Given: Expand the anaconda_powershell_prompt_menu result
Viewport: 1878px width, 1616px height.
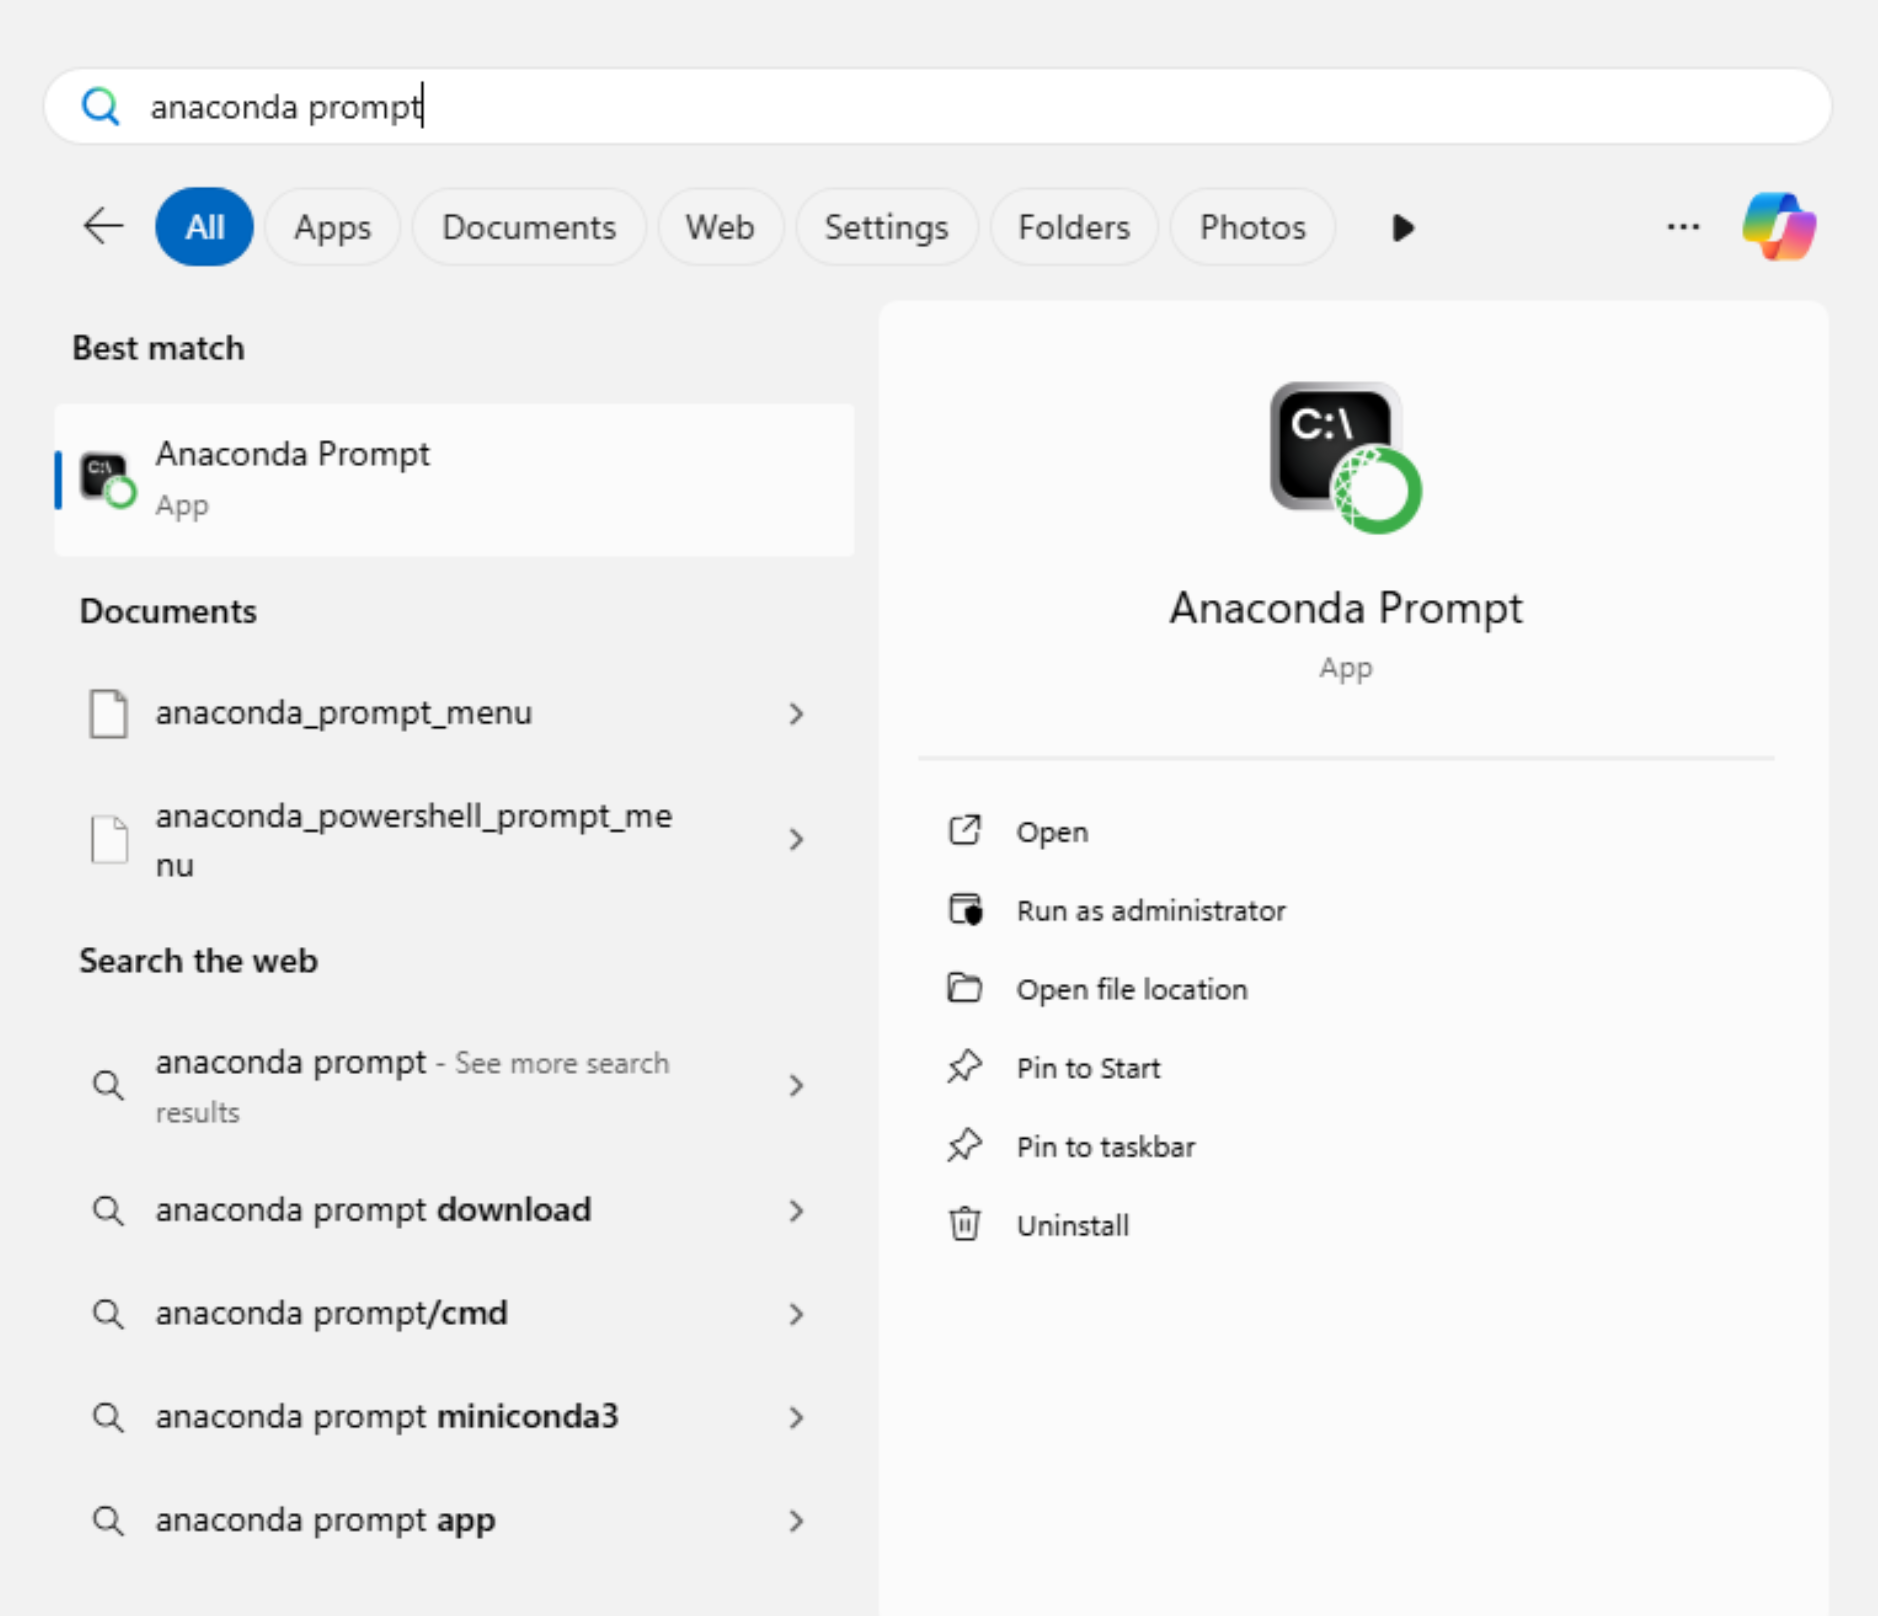Looking at the screenshot, I should [x=796, y=839].
